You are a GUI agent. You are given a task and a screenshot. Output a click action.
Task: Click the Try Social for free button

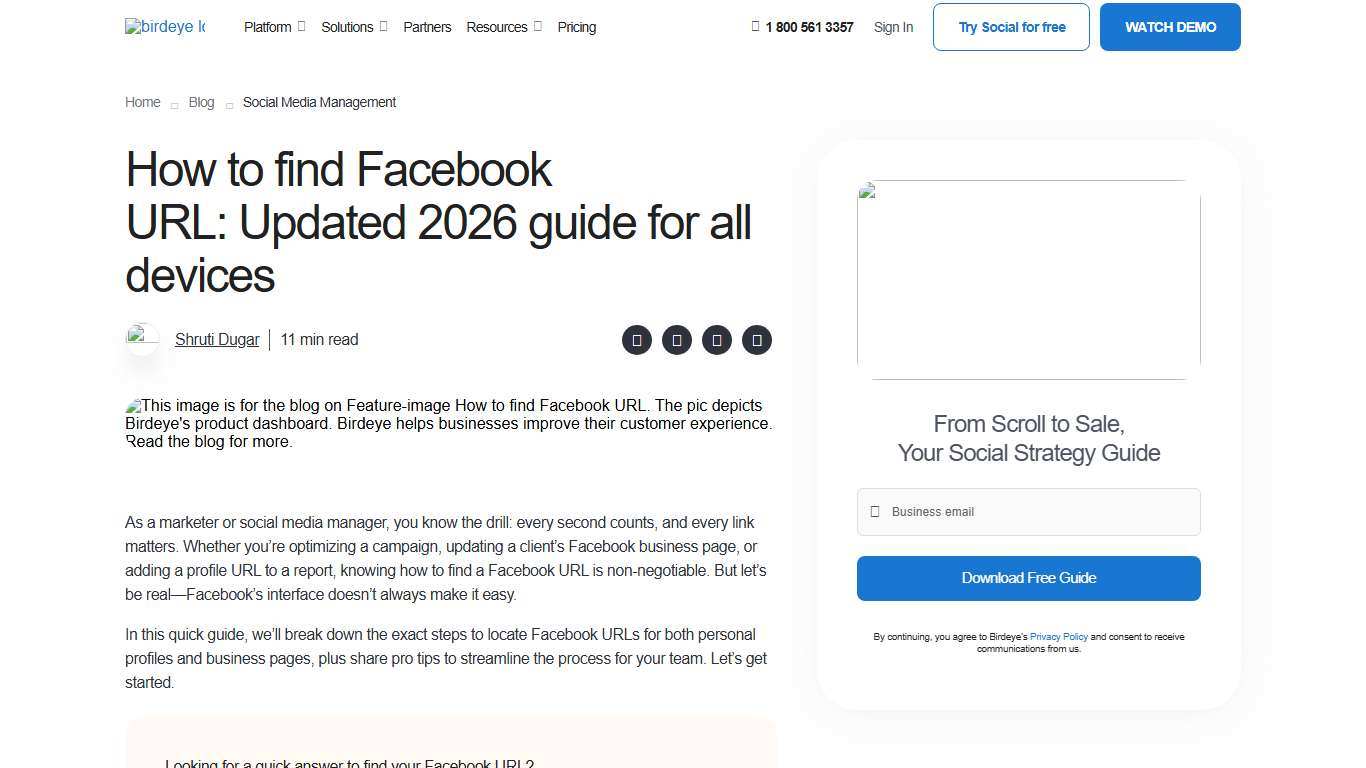1010,27
